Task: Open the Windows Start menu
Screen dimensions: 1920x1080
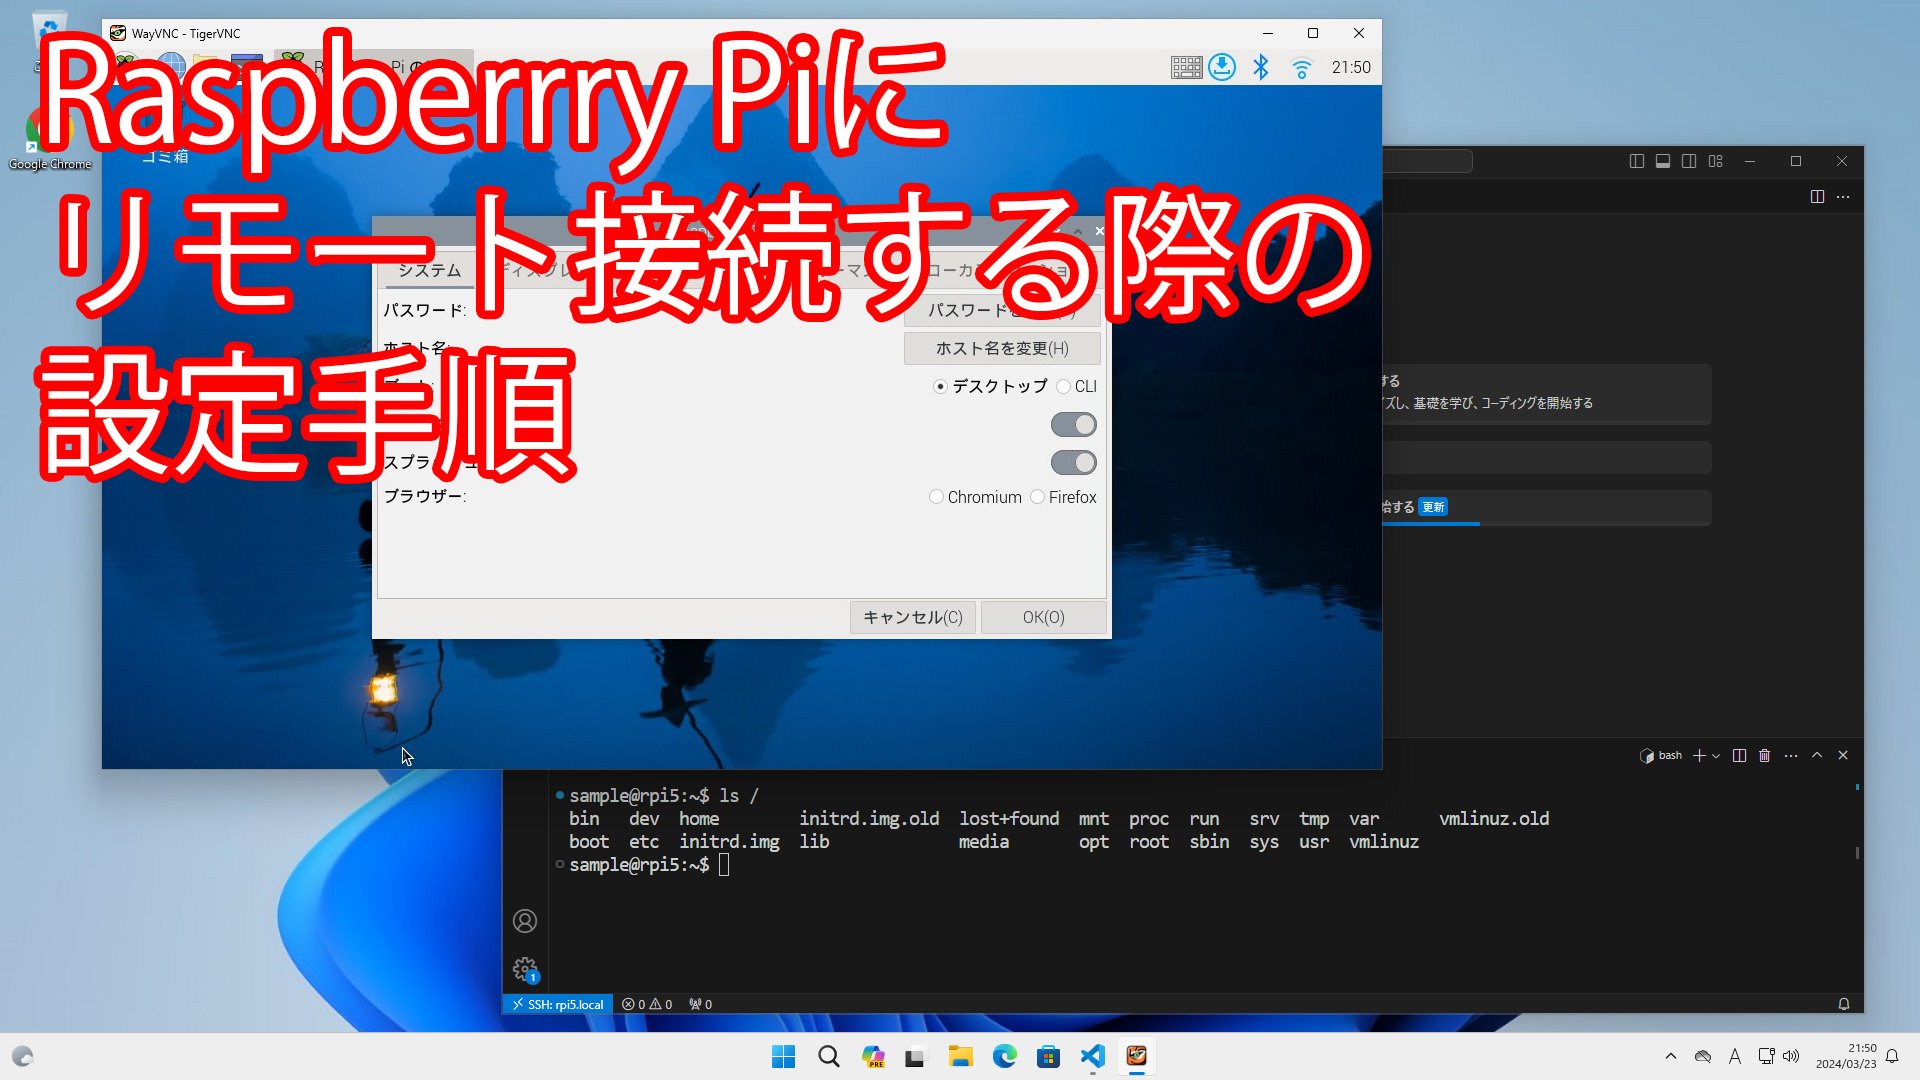Action: tap(783, 1057)
